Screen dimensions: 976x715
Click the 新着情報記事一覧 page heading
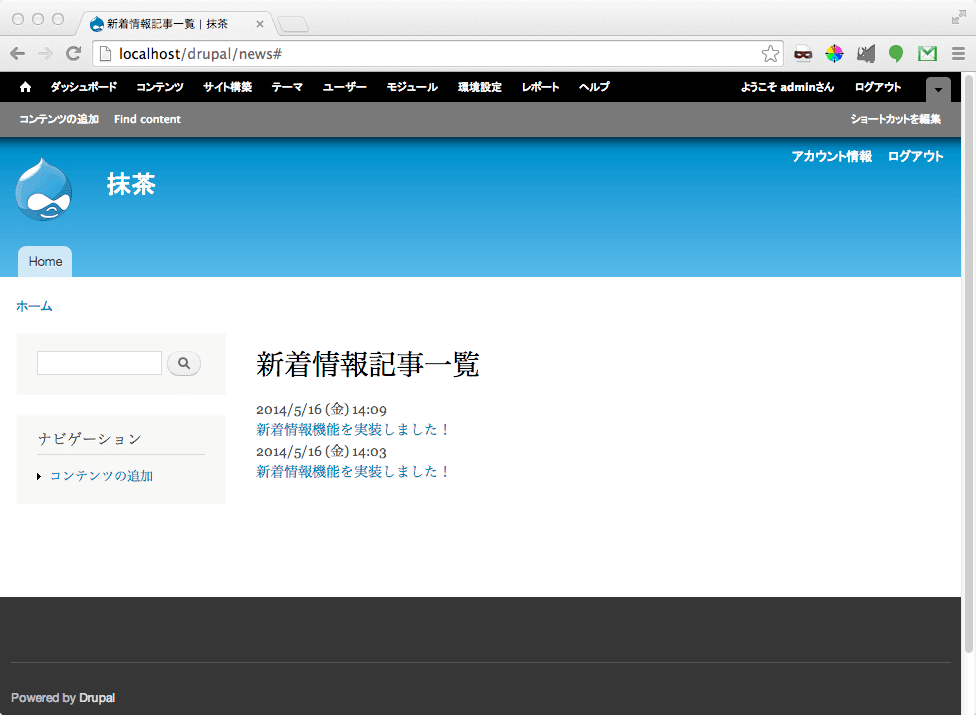(x=367, y=364)
